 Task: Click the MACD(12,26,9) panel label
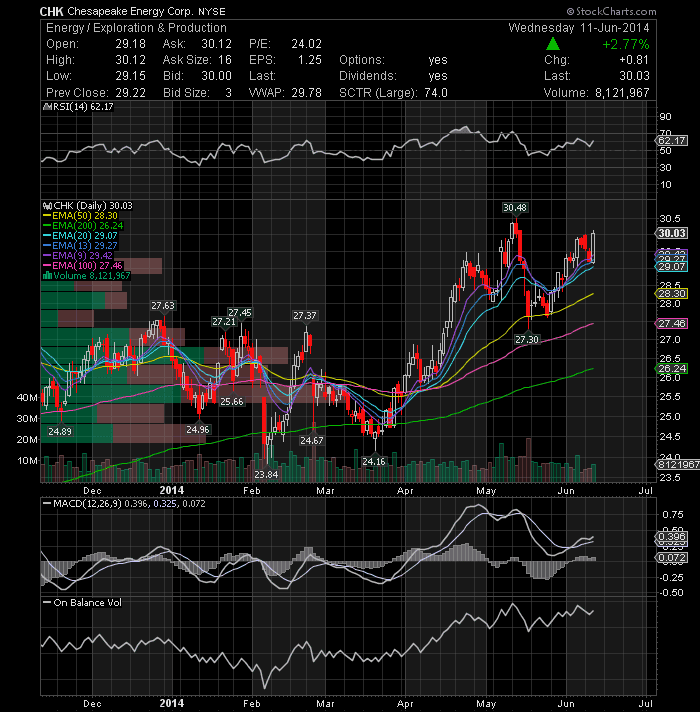[87, 504]
